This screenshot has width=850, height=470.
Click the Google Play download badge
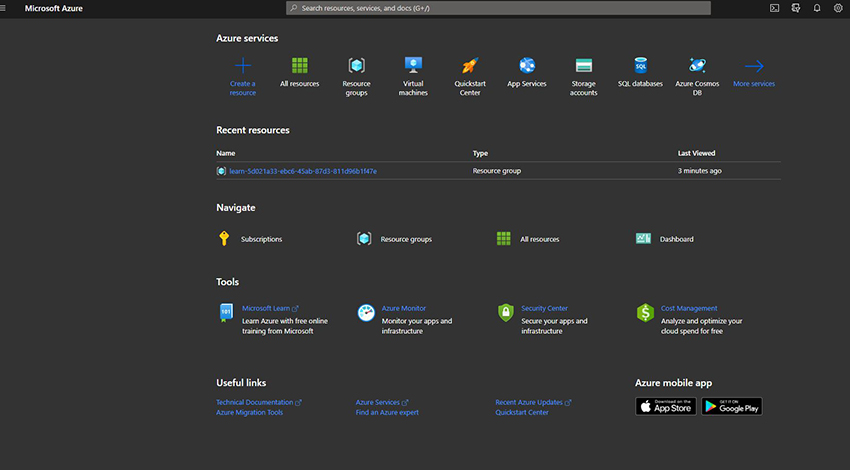pyautogui.click(x=732, y=407)
